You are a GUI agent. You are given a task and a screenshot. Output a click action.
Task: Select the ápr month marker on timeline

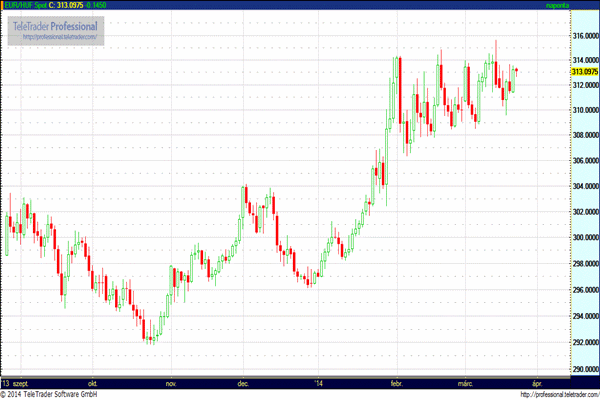(x=537, y=383)
